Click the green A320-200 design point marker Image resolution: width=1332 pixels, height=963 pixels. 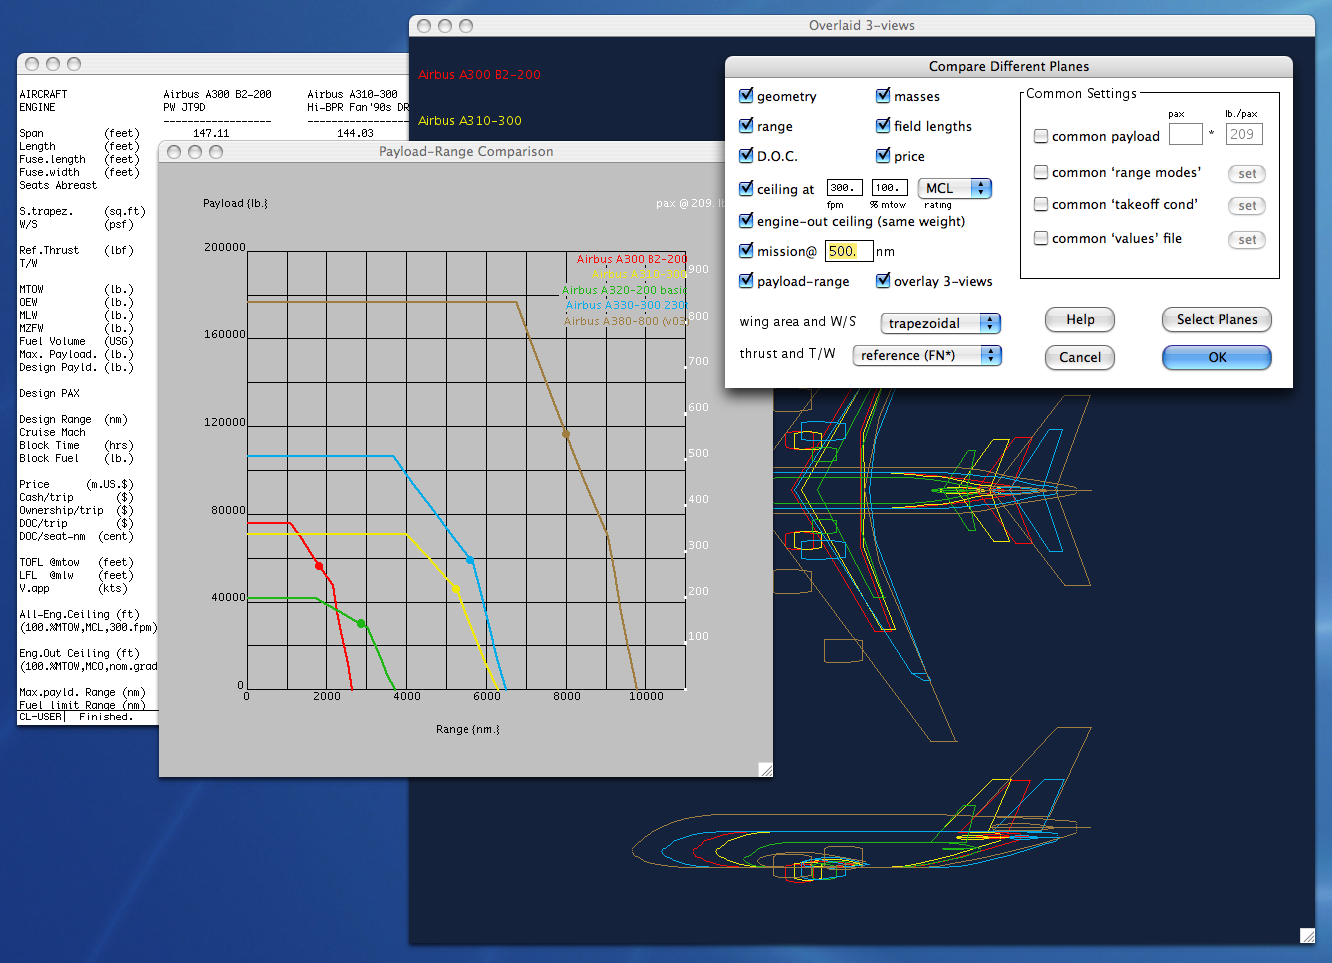(x=361, y=624)
